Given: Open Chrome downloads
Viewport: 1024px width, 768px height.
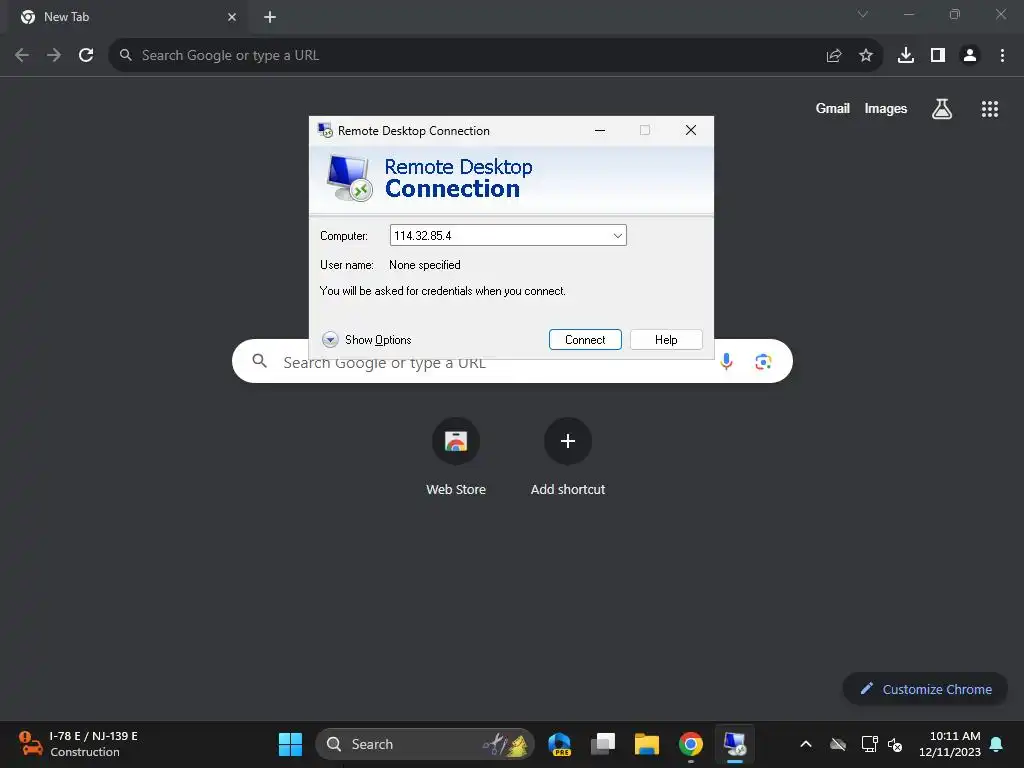Looking at the screenshot, I should (x=906, y=56).
